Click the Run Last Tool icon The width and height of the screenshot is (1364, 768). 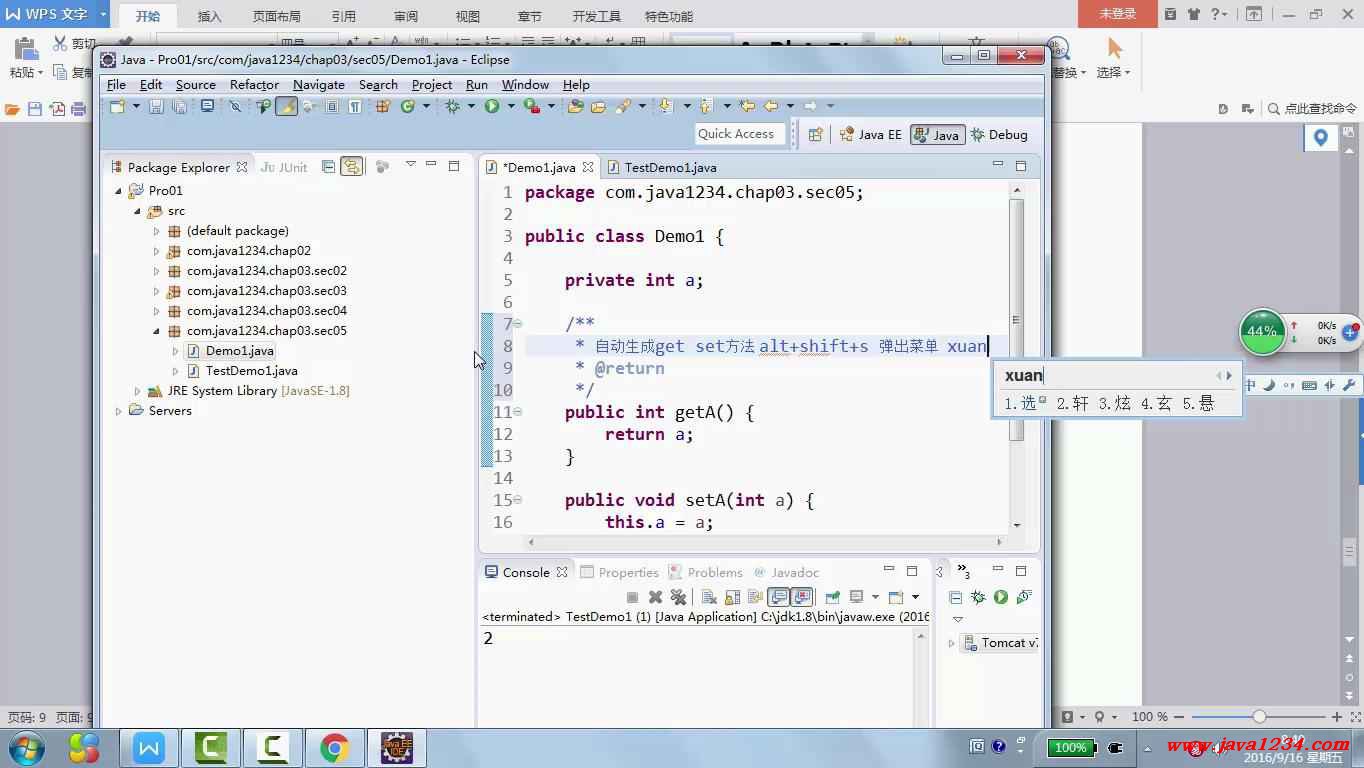pyautogui.click(x=532, y=106)
